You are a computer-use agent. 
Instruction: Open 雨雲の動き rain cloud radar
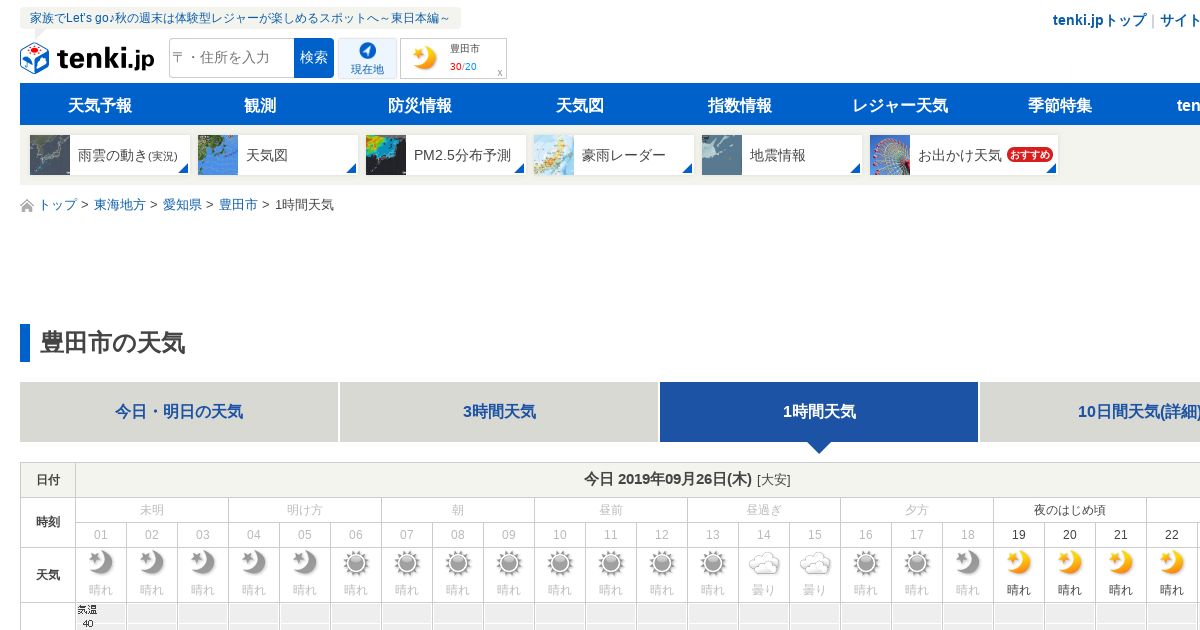pos(109,155)
